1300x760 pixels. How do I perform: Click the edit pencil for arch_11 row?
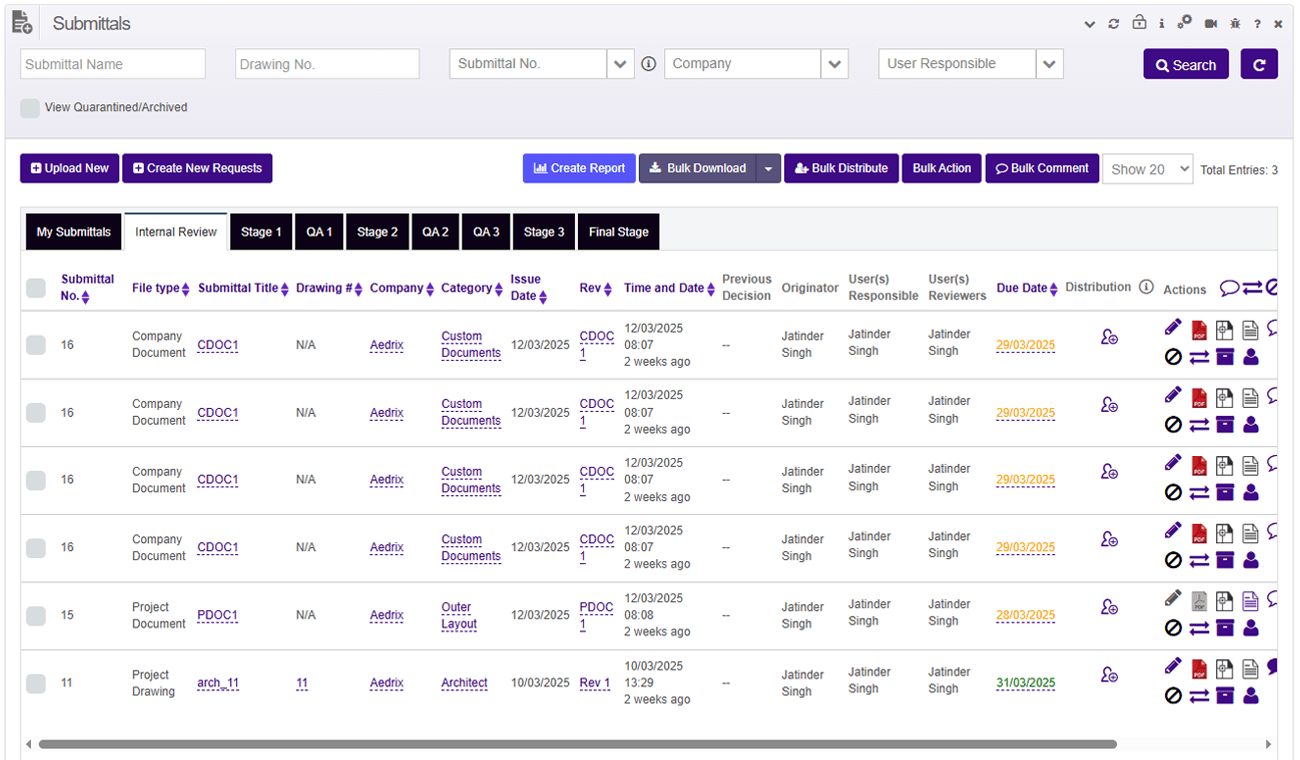(x=1173, y=666)
